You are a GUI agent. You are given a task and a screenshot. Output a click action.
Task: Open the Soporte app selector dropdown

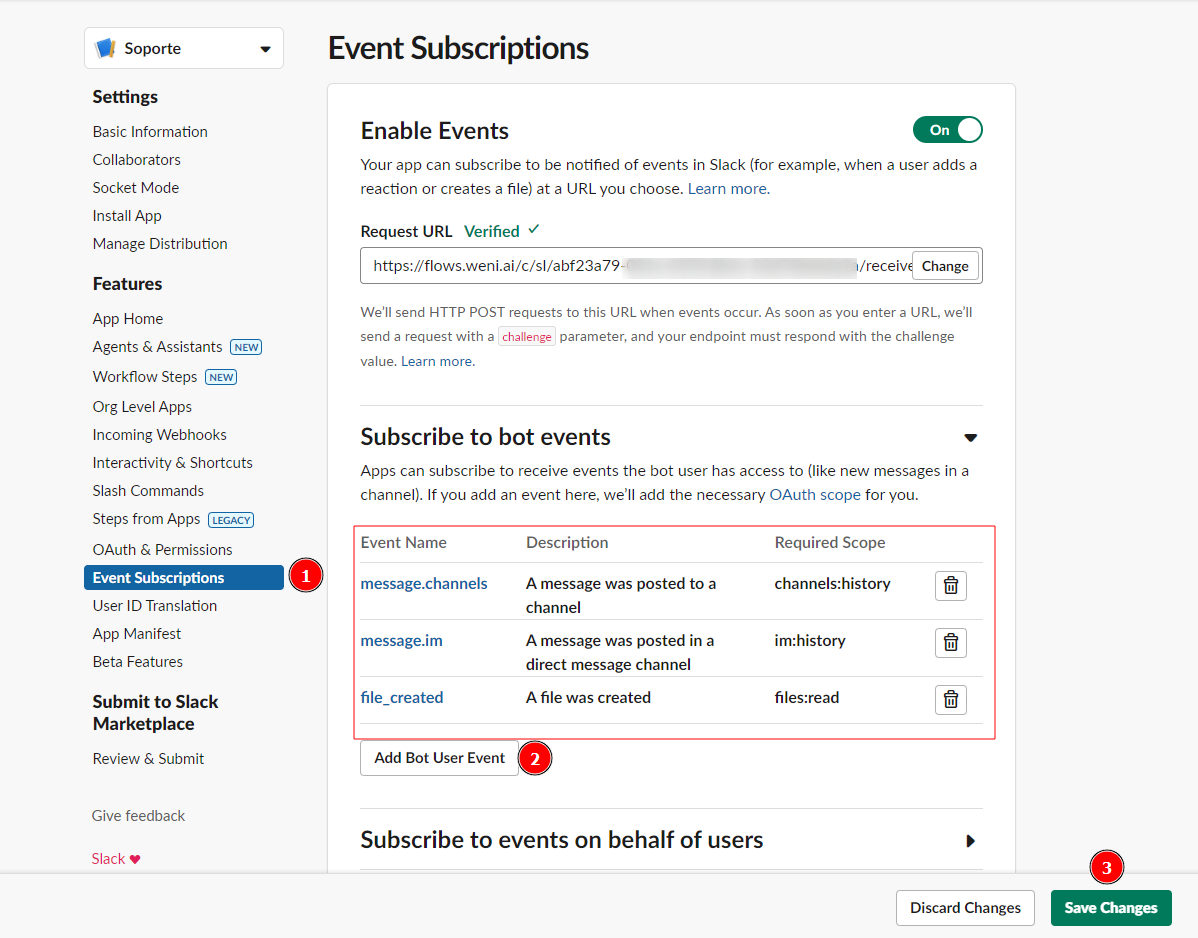(184, 48)
